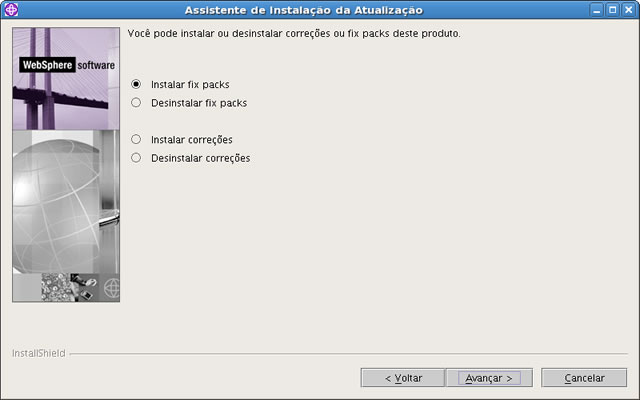The height and width of the screenshot is (400, 640).
Task: Choose Desinstalar fix packs option
Action: [x=136, y=102]
